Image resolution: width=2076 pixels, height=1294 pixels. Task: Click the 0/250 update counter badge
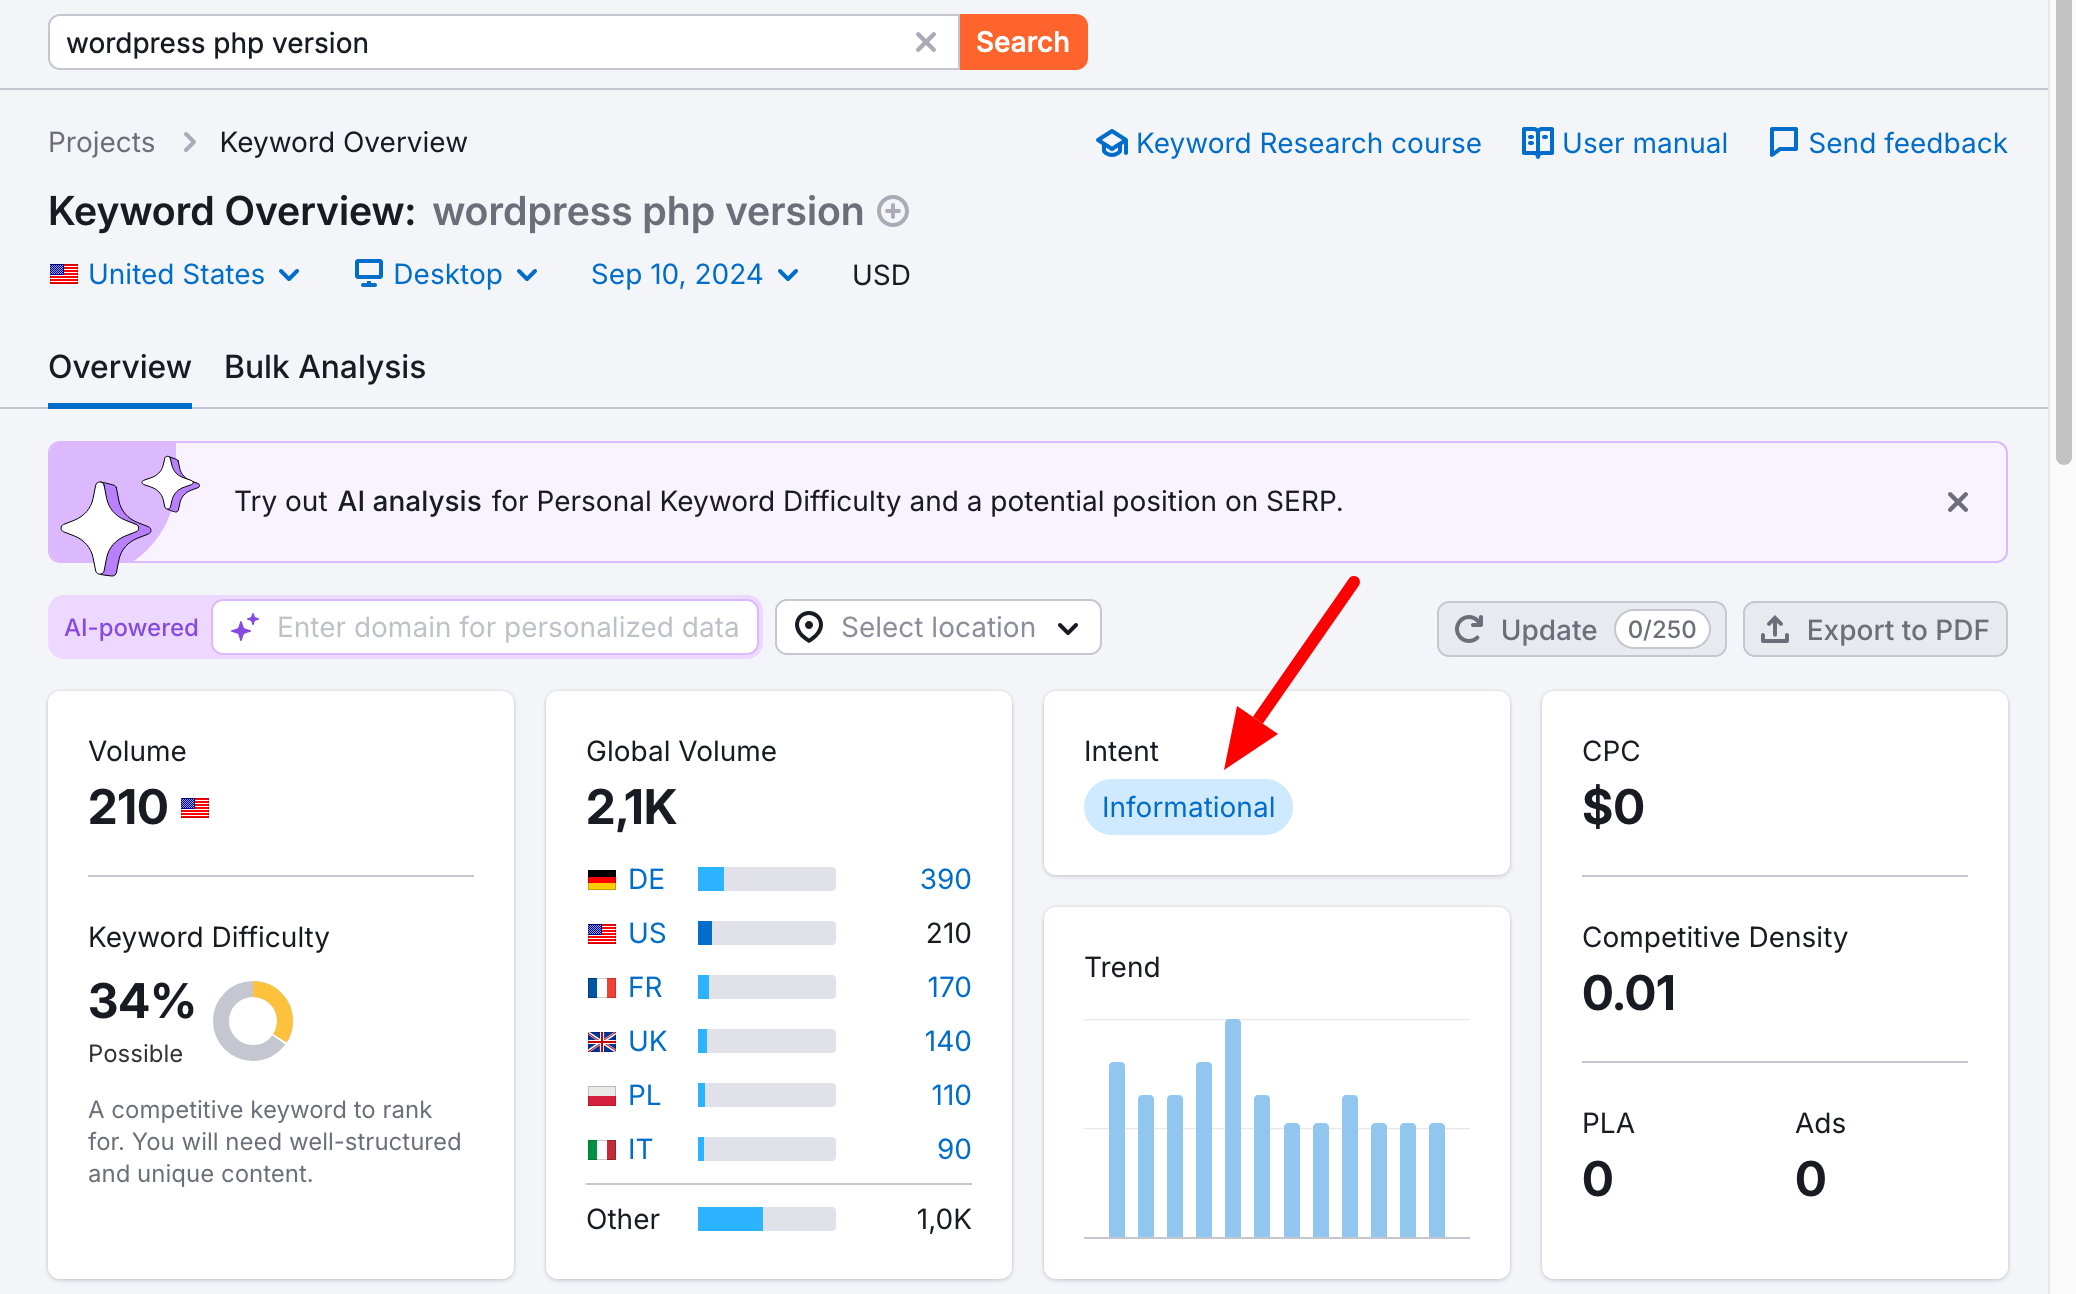click(1662, 629)
